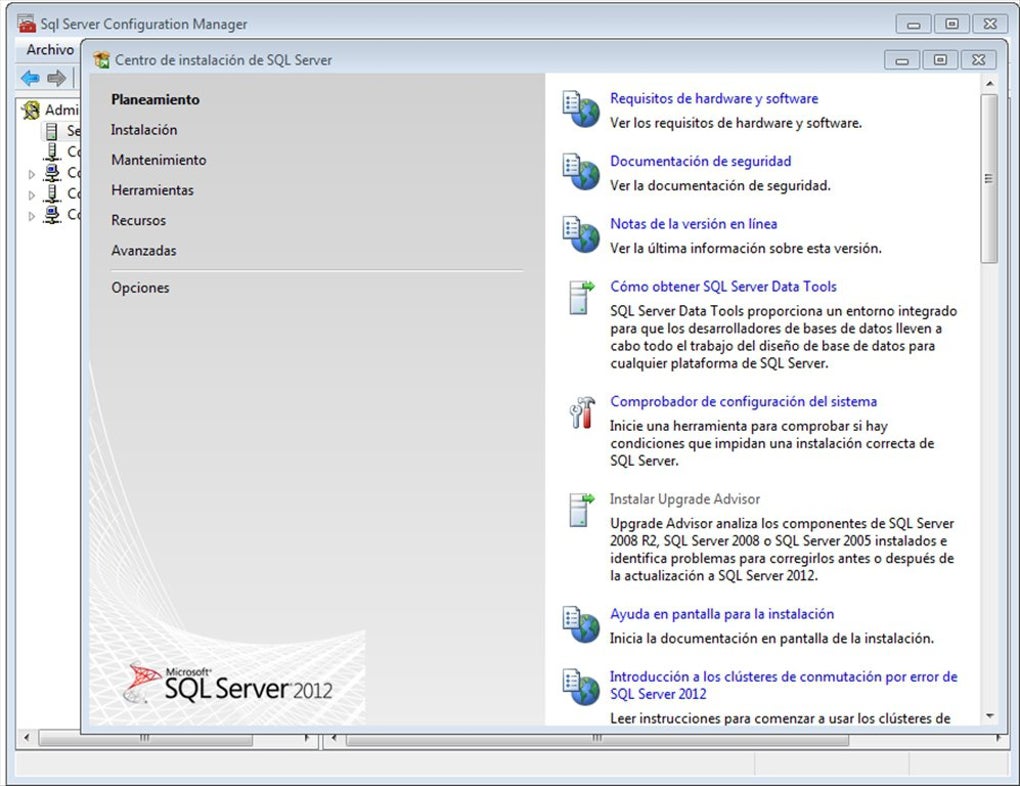This screenshot has height=786, width=1020.
Task: Click the globe icon beside "Documentación de seguridad"
Action: click(x=581, y=171)
